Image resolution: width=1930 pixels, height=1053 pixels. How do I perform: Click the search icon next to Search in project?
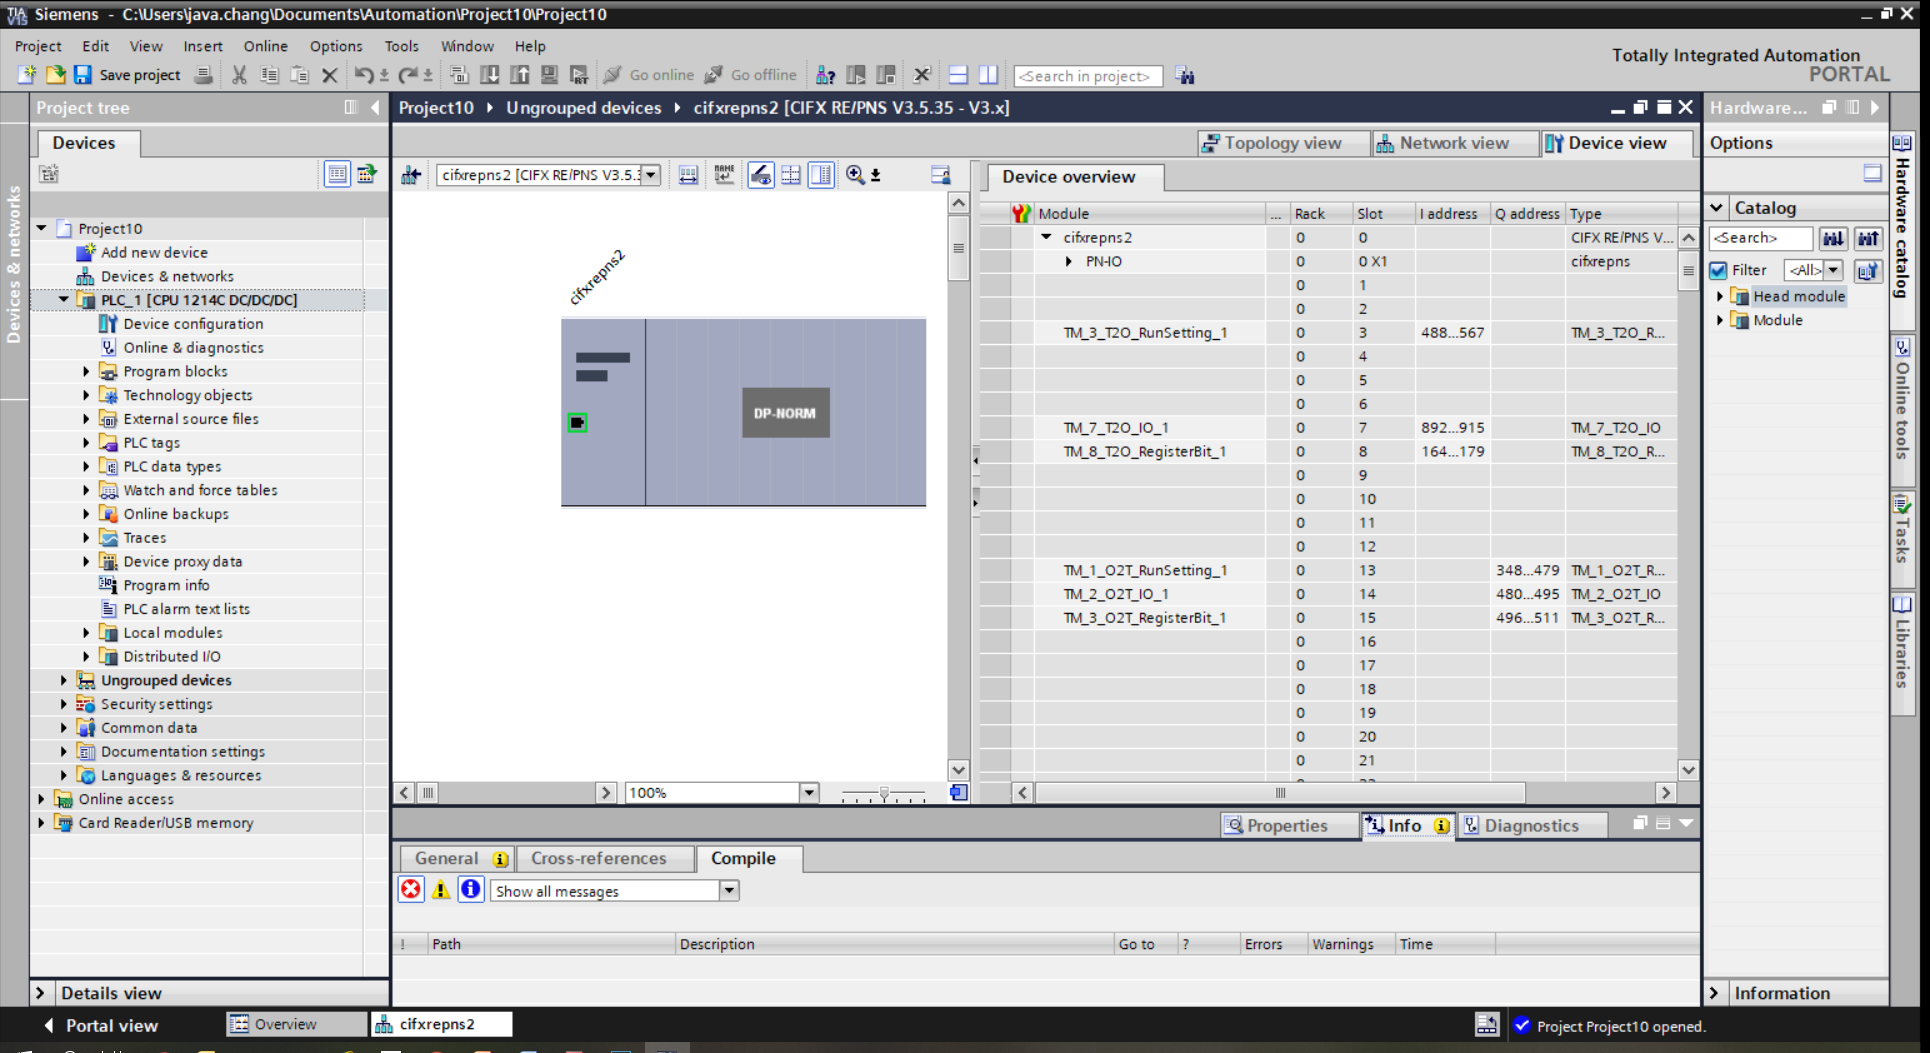tap(1185, 76)
